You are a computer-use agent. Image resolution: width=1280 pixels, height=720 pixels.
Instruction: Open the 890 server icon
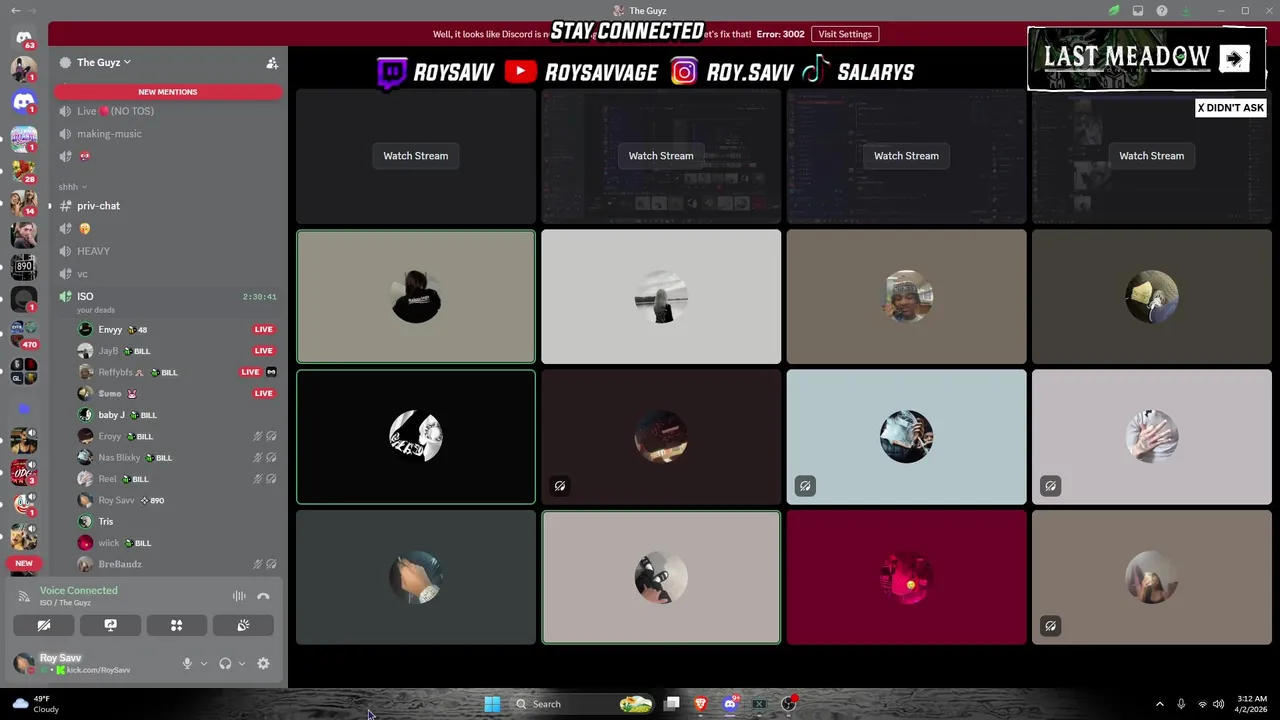pos(24,266)
